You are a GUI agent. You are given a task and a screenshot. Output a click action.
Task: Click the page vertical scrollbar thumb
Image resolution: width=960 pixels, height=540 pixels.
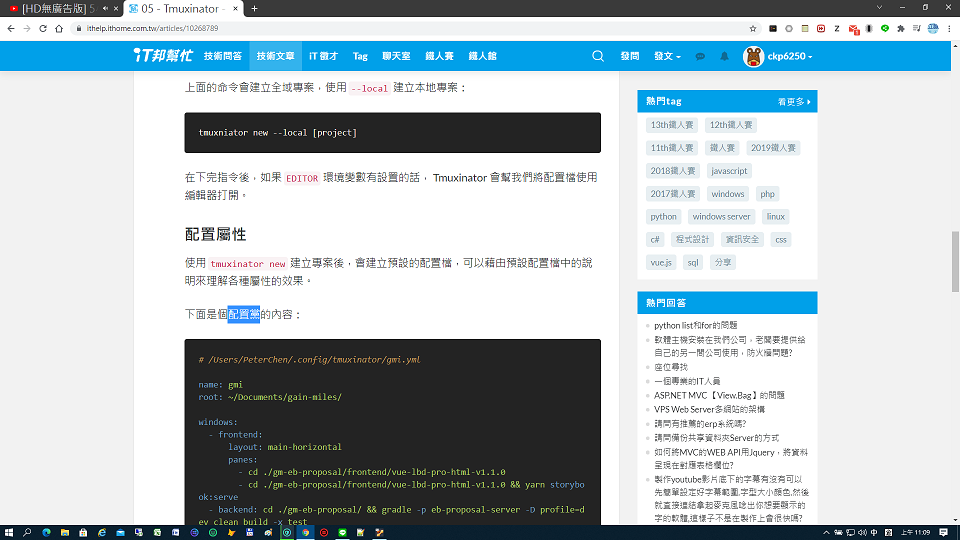coord(954,261)
